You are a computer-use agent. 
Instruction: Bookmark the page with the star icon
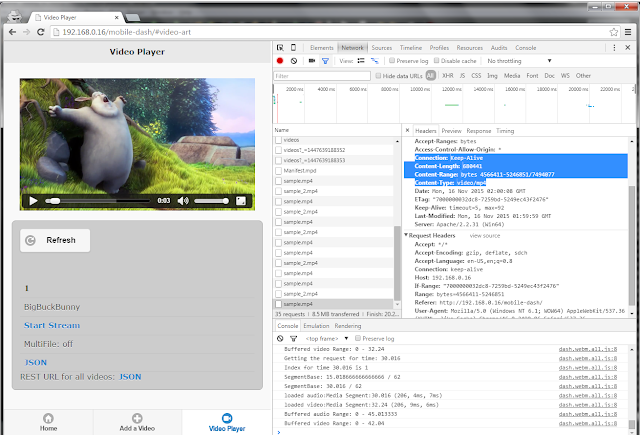tap(613, 32)
